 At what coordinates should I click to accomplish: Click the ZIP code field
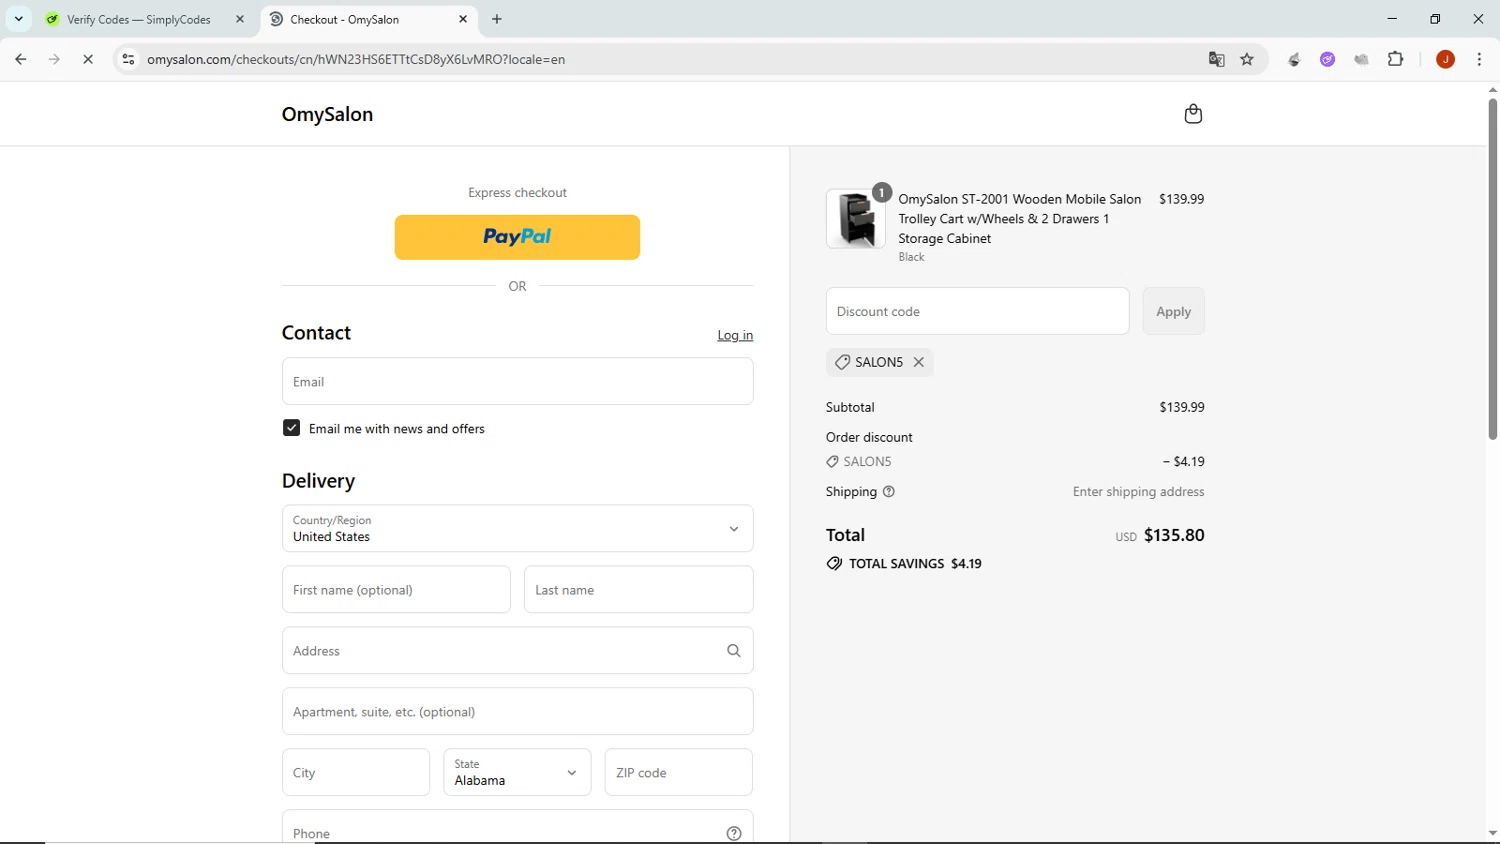pyautogui.click(x=678, y=772)
